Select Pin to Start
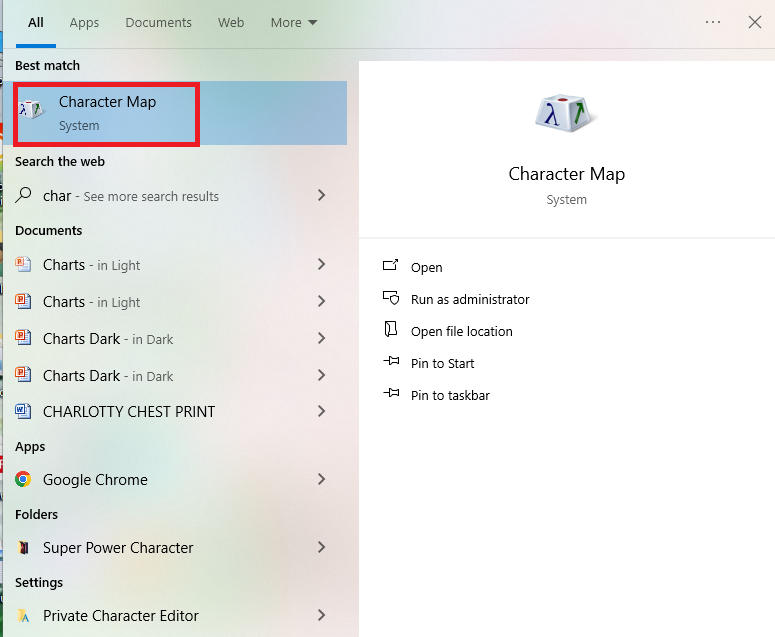Screen dimensions: 775x637 click(x=442, y=364)
